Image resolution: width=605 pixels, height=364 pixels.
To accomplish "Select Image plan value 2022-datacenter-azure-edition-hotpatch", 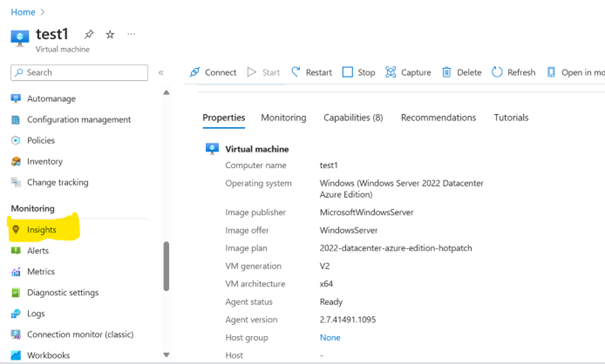I will click(396, 248).
